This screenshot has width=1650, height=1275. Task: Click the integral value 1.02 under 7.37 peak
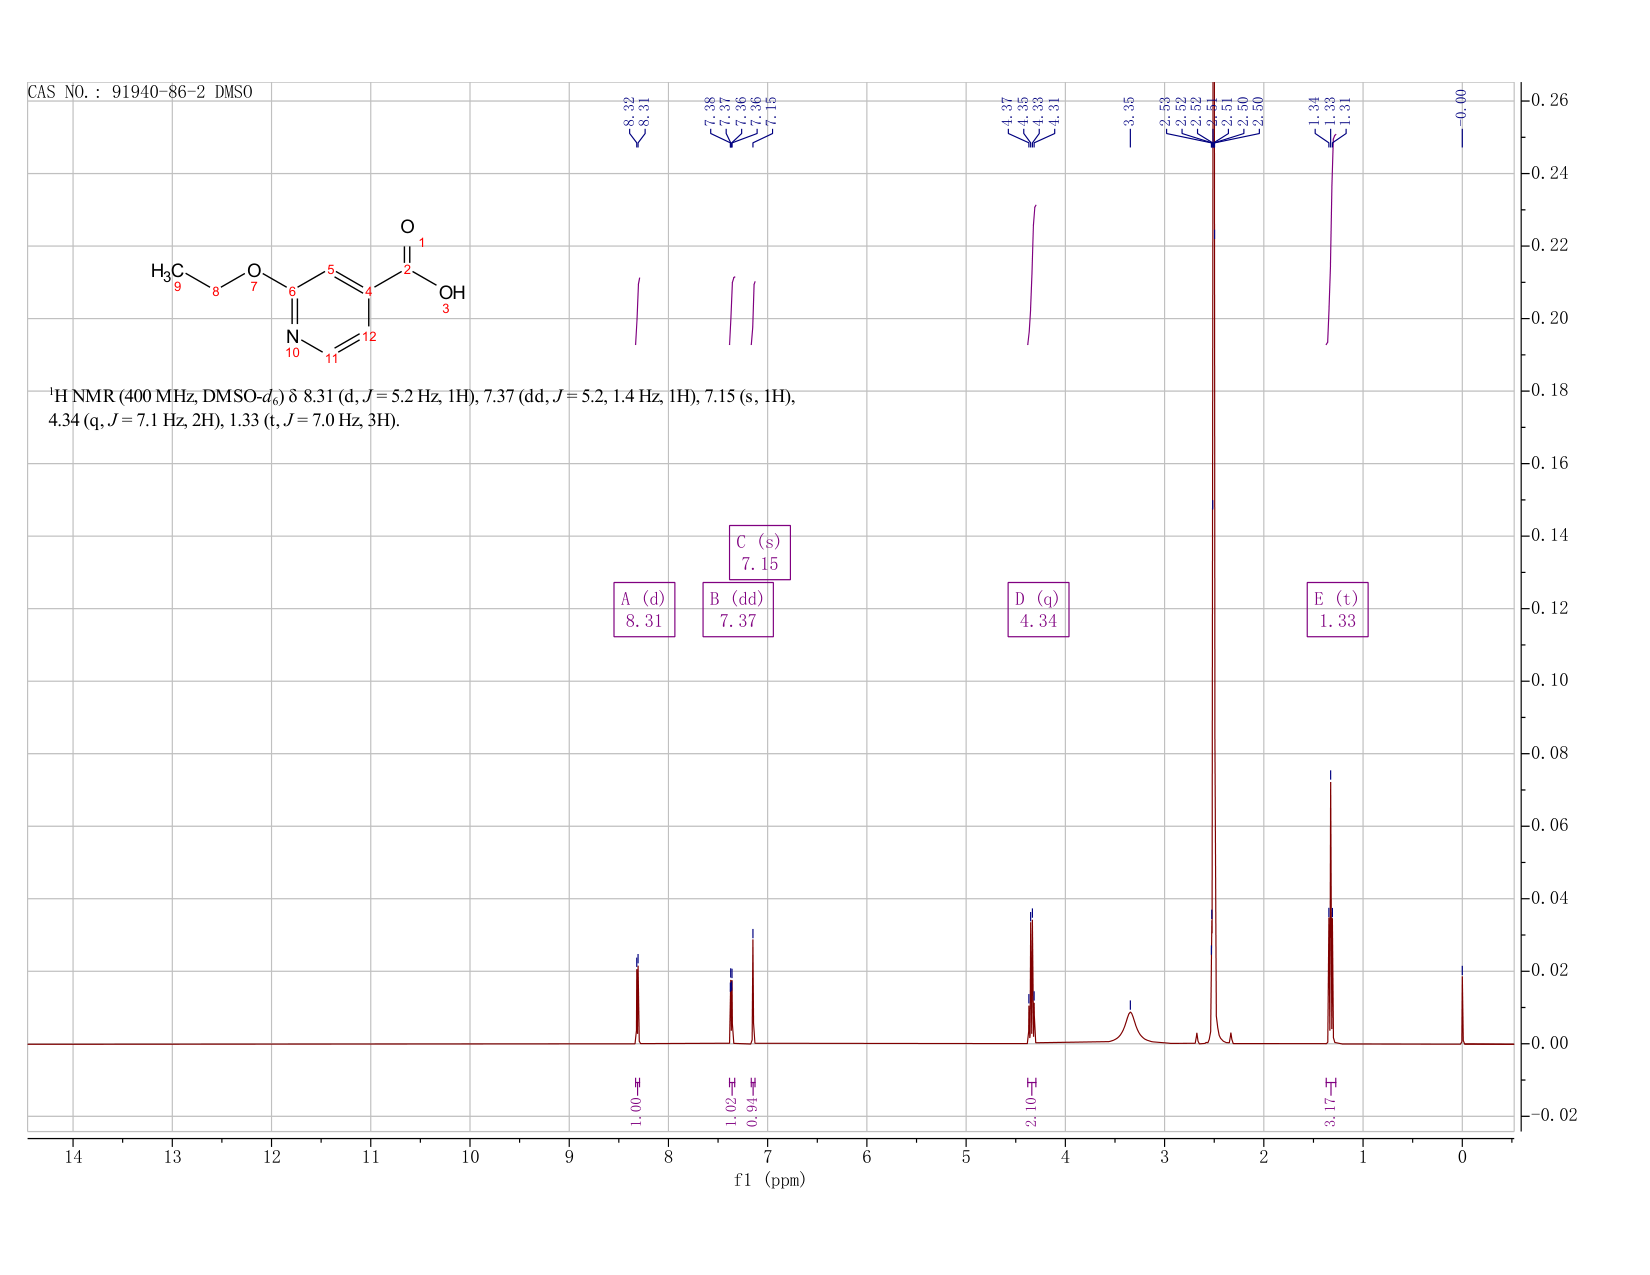(x=731, y=1111)
